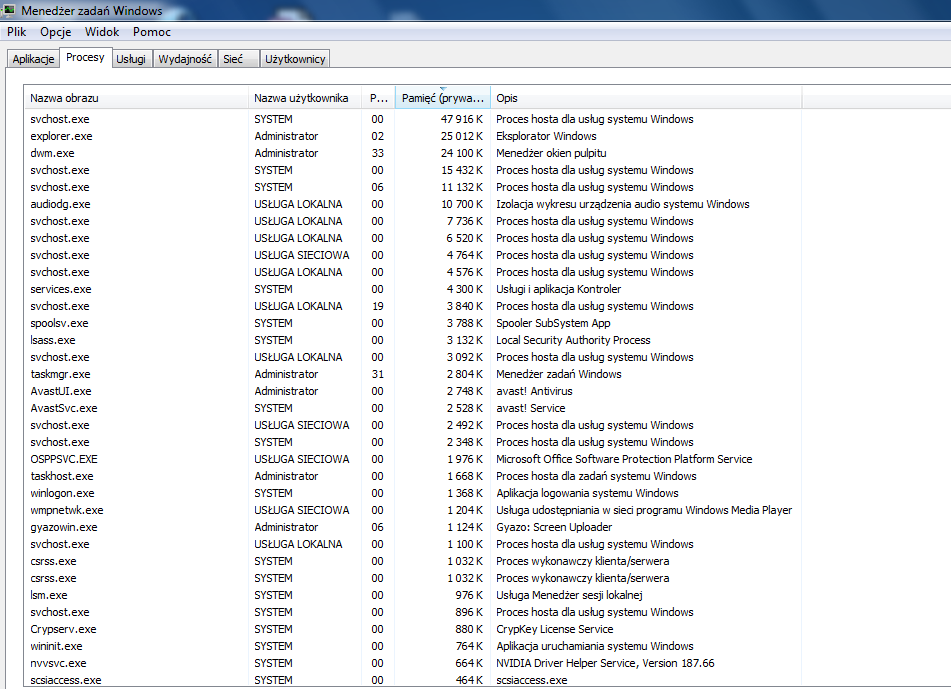Switch to the Aplikacje tab
This screenshot has width=951, height=689.
point(33,59)
